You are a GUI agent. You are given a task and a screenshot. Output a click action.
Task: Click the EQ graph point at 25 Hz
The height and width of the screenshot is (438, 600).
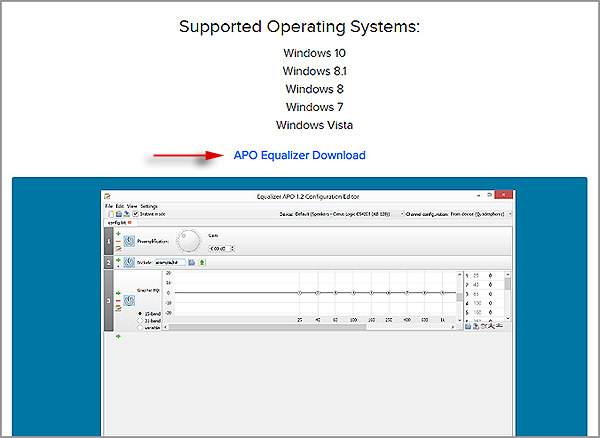point(300,293)
